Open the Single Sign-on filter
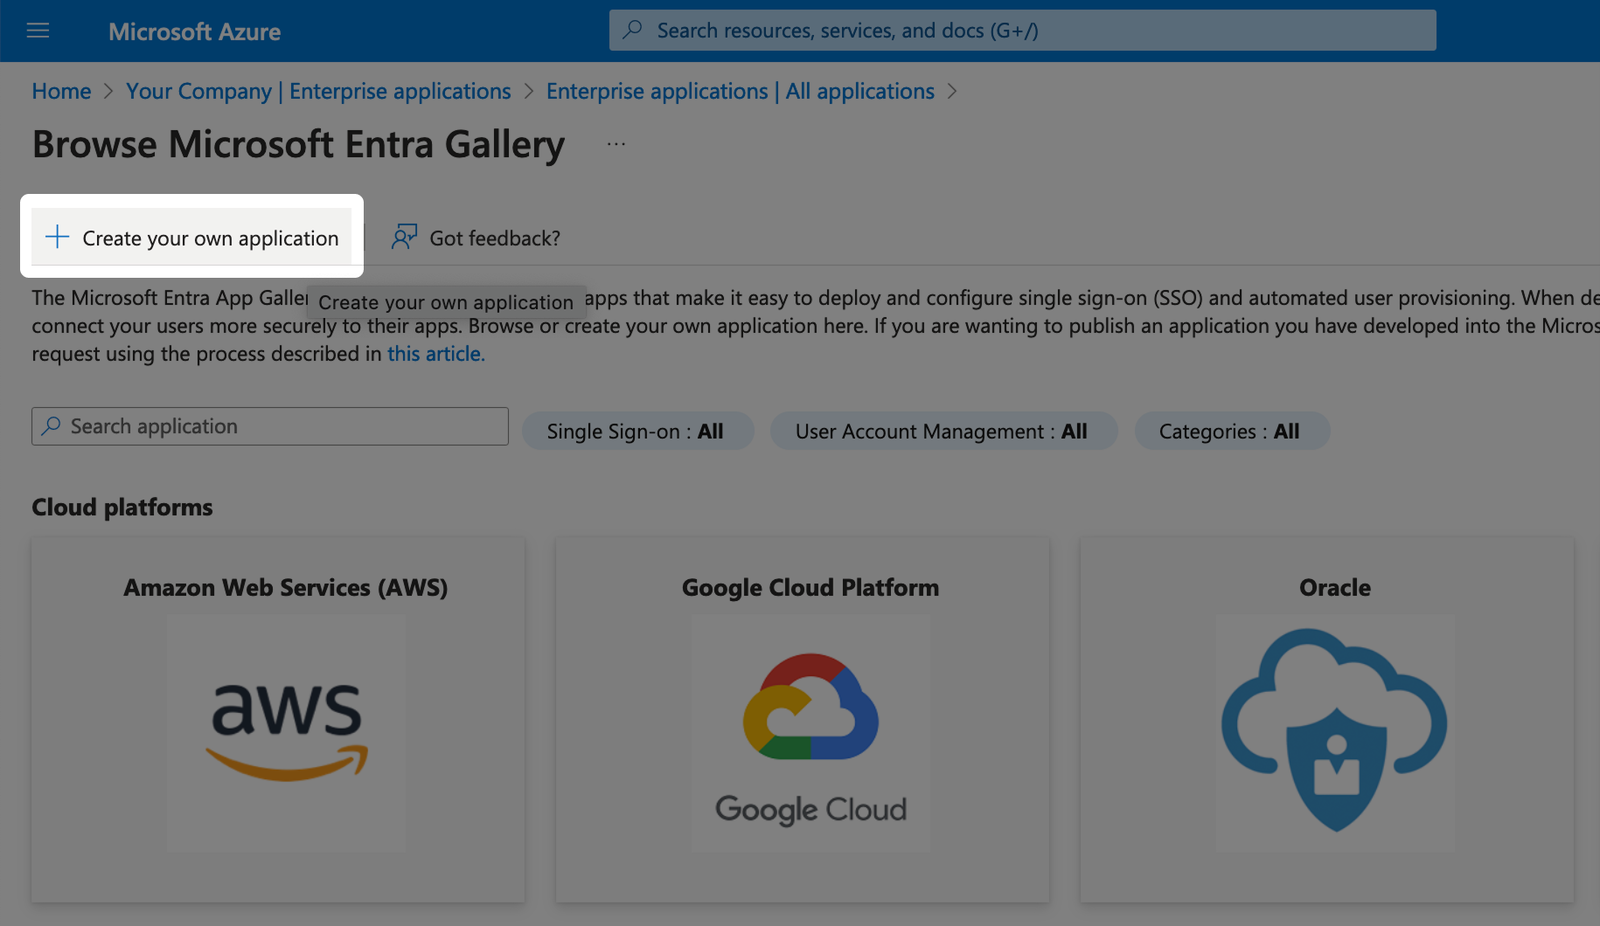Screen dimensions: 1600x926 [x=636, y=431]
